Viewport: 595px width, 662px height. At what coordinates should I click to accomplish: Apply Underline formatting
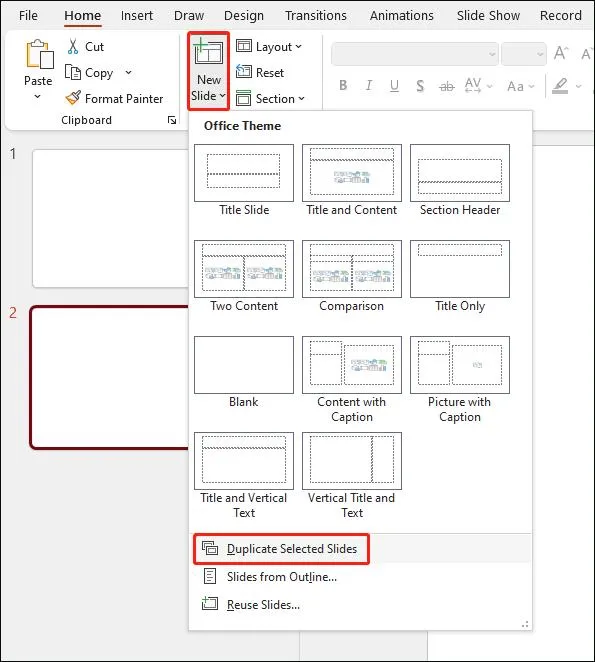pyautogui.click(x=394, y=86)
